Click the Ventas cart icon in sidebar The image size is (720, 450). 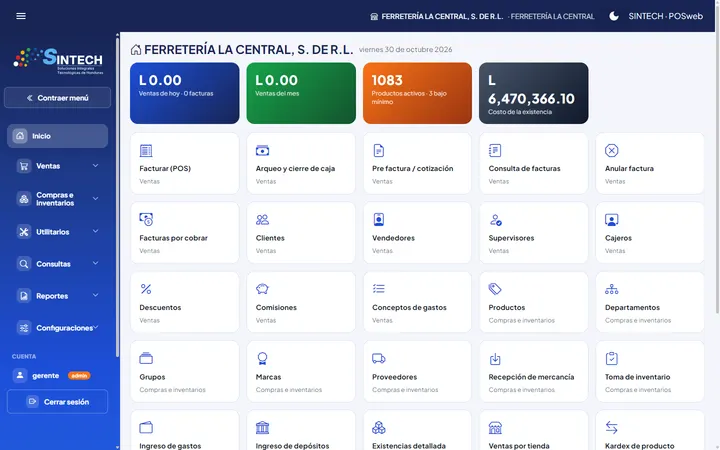pyautogui.click(x=23, y=166)
